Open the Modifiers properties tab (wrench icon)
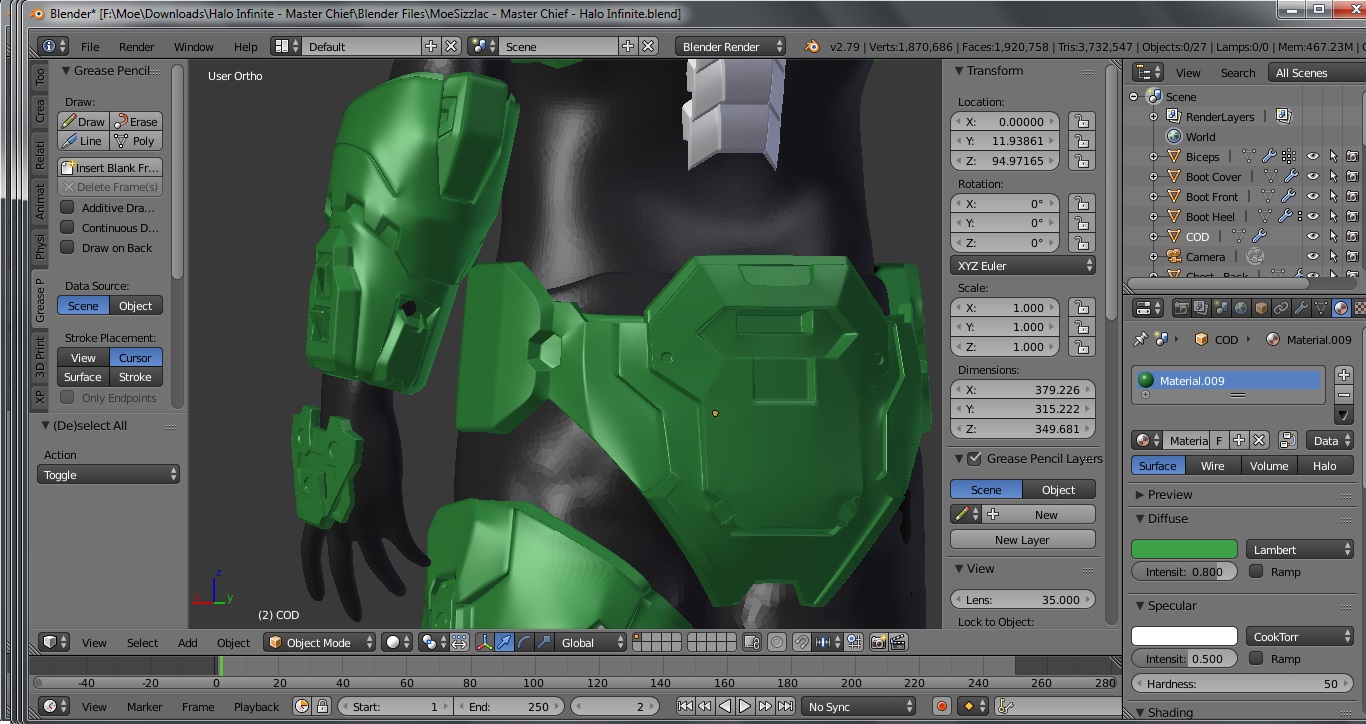Image resolution: width=1366 pixels, height=724 pixels. [x=1301, y=308]
